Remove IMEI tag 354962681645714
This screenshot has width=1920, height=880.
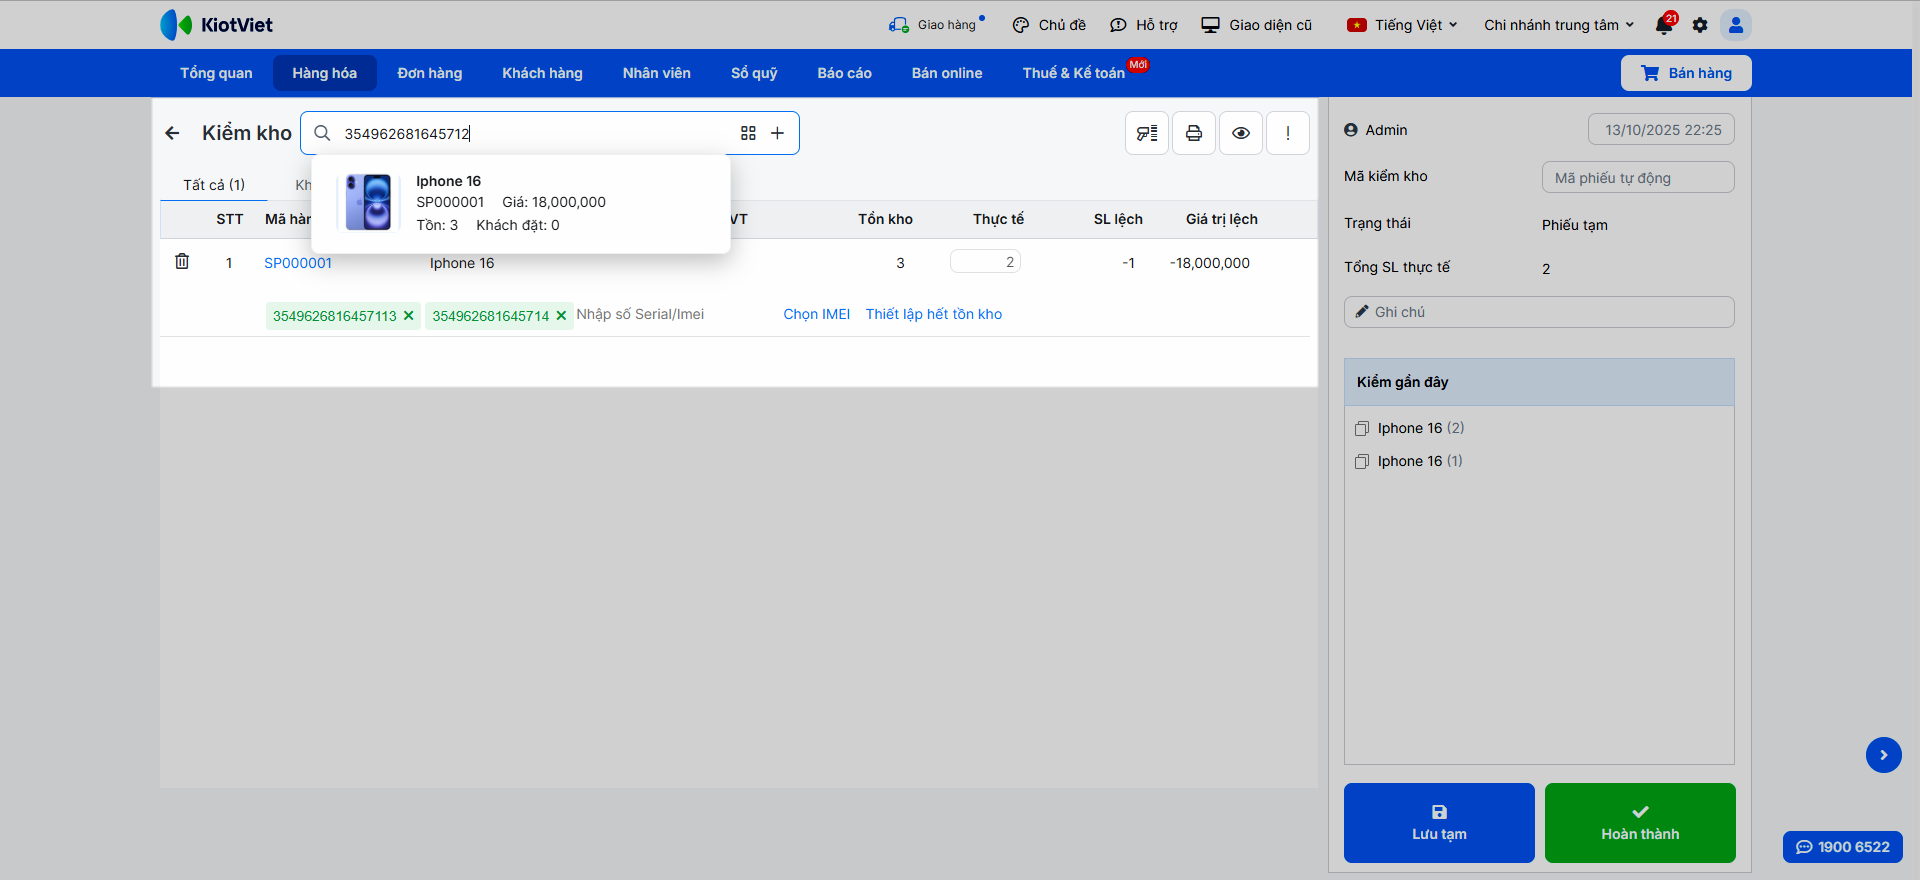[561, 316]
